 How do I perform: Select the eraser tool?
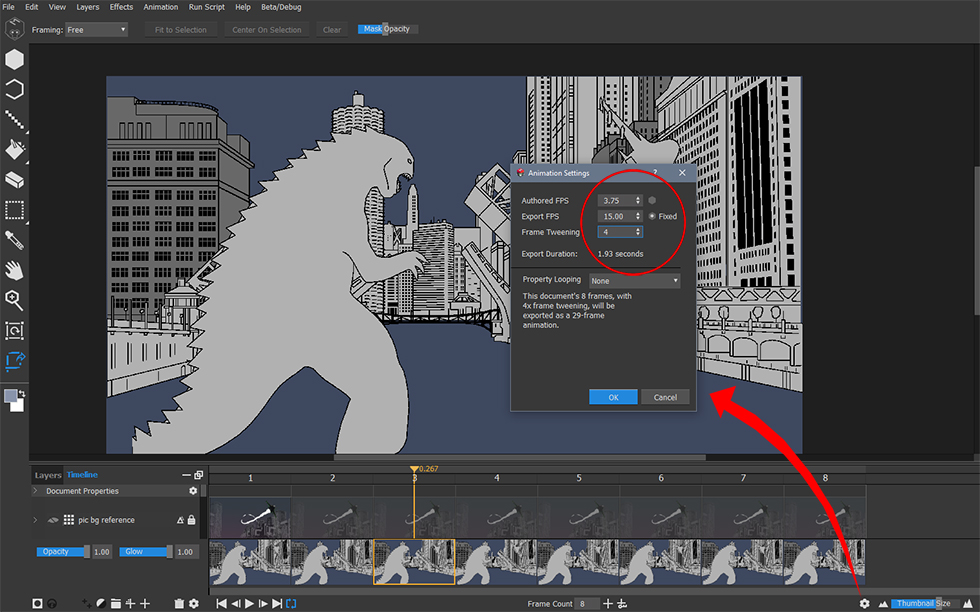click(14, 180)
